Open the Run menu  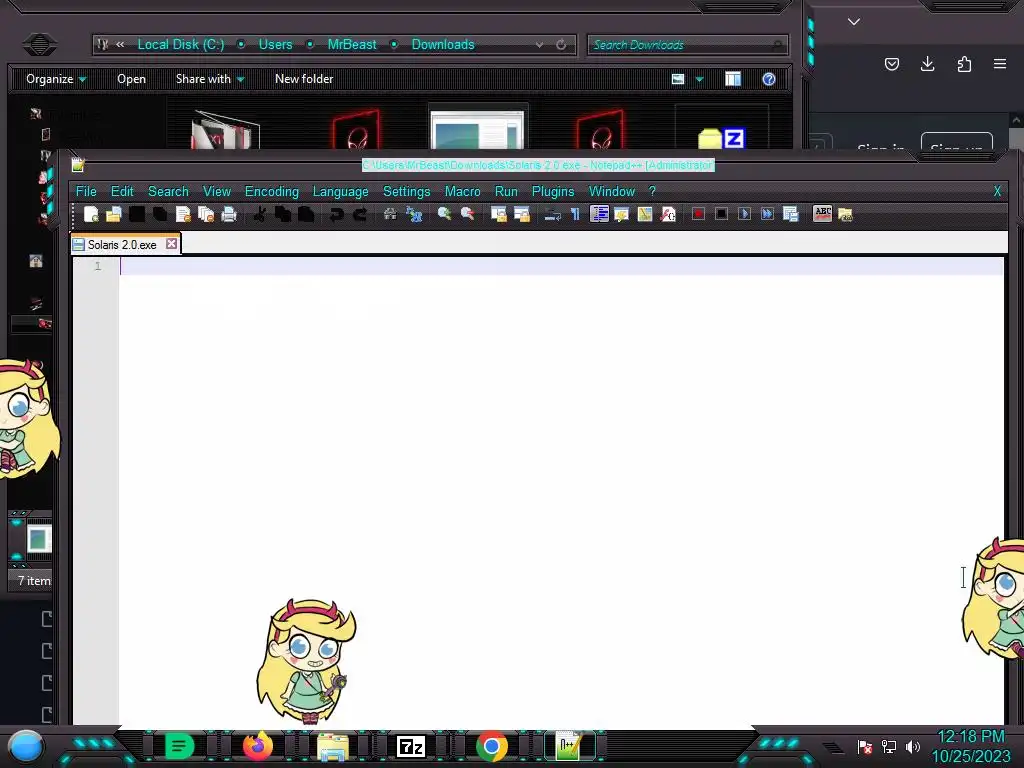(x=506, y=191)
